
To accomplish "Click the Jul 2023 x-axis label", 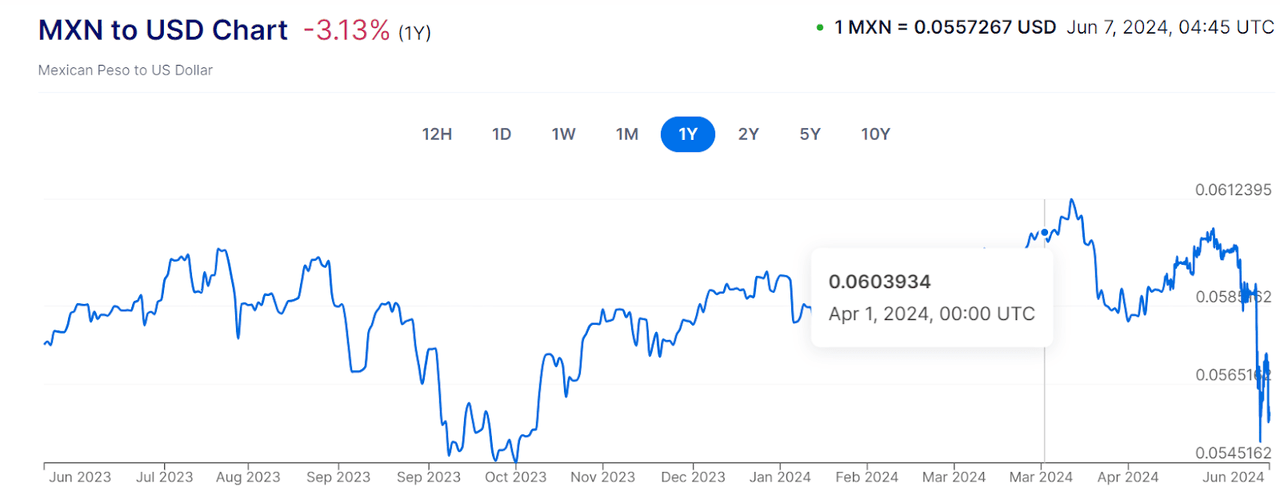I will click(x=163, y=477).
